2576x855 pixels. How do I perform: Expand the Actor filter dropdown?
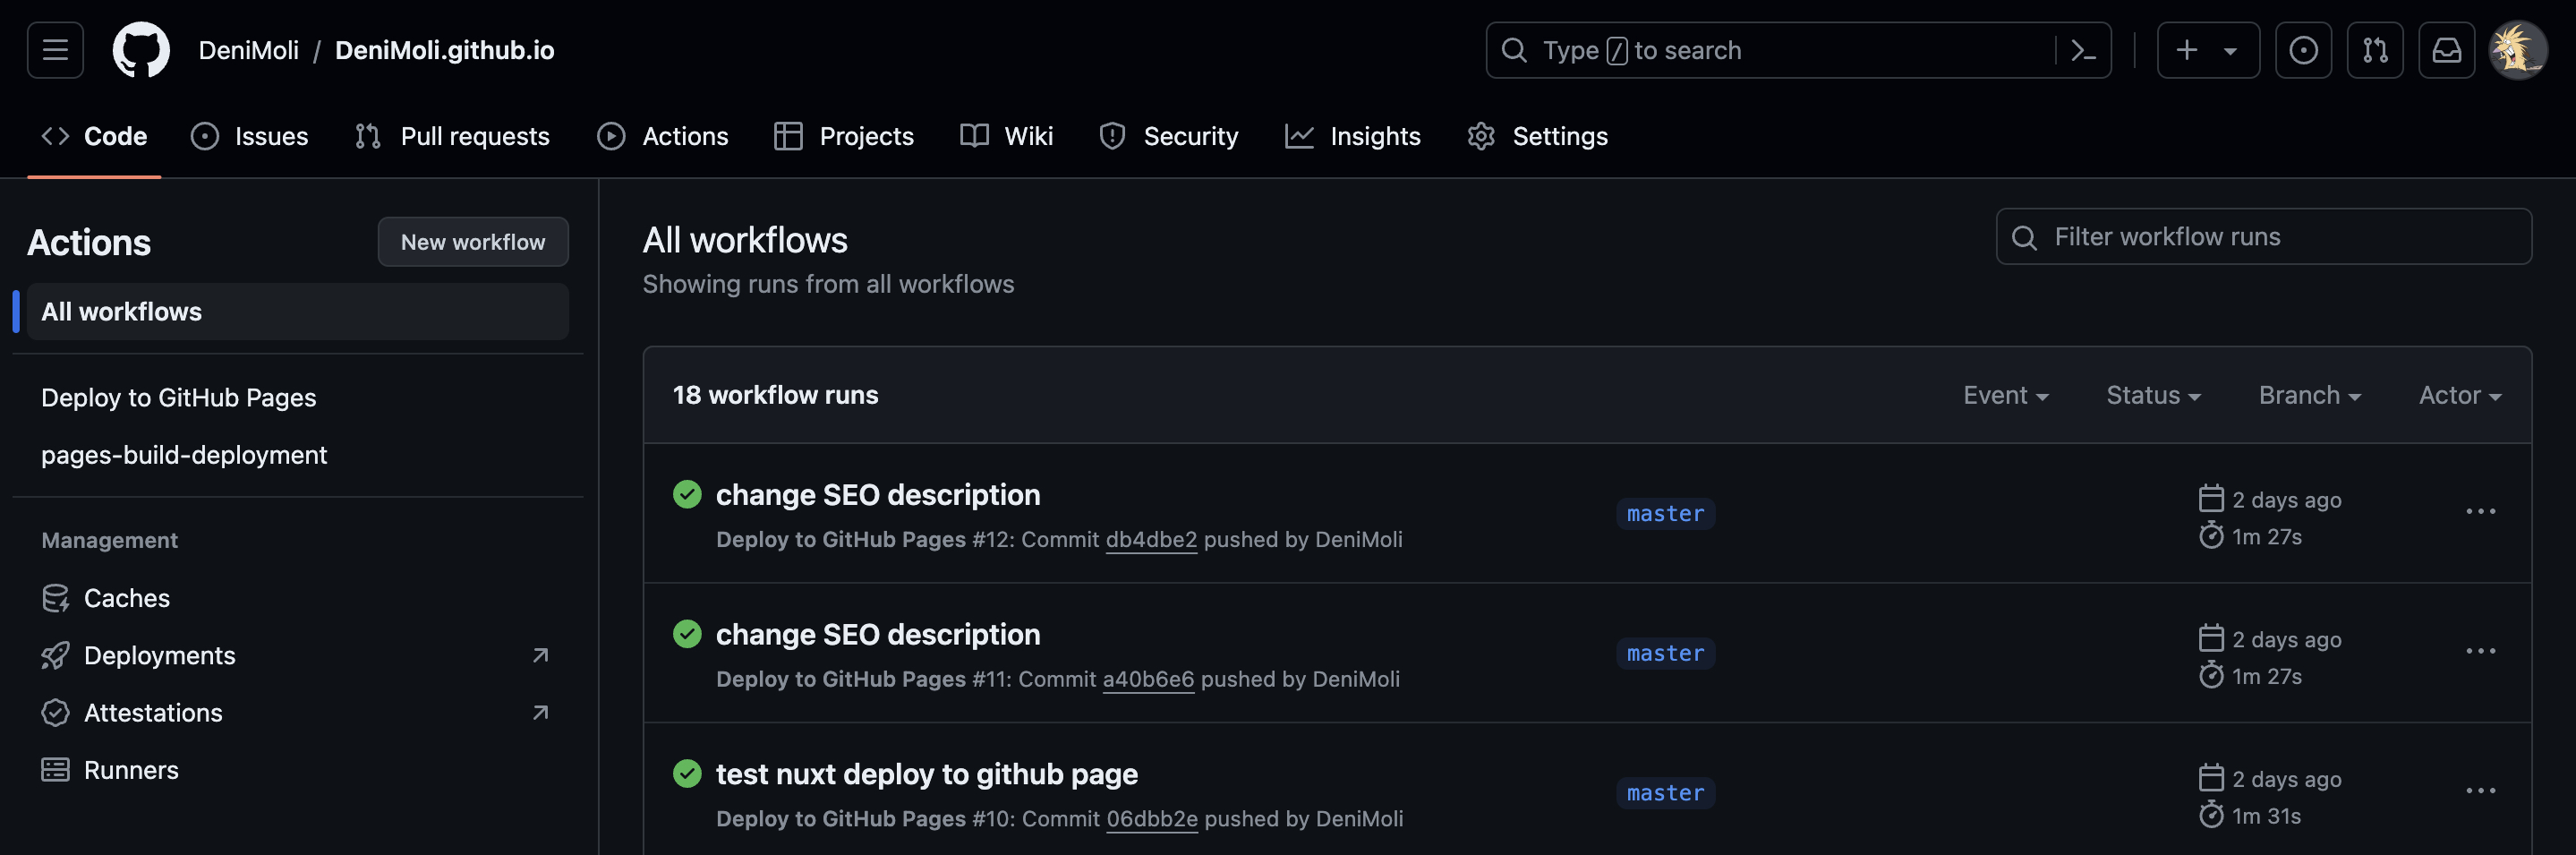[2459, 395]
